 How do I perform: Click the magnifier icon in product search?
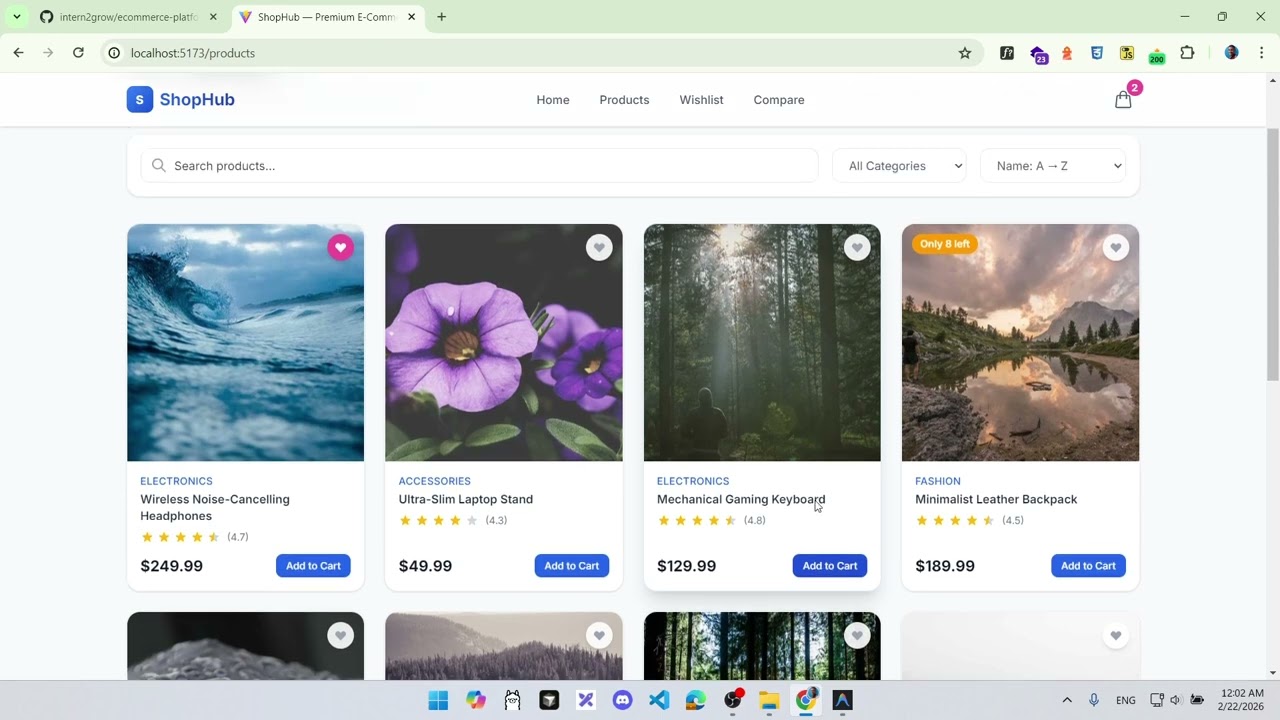pos(158,166)
